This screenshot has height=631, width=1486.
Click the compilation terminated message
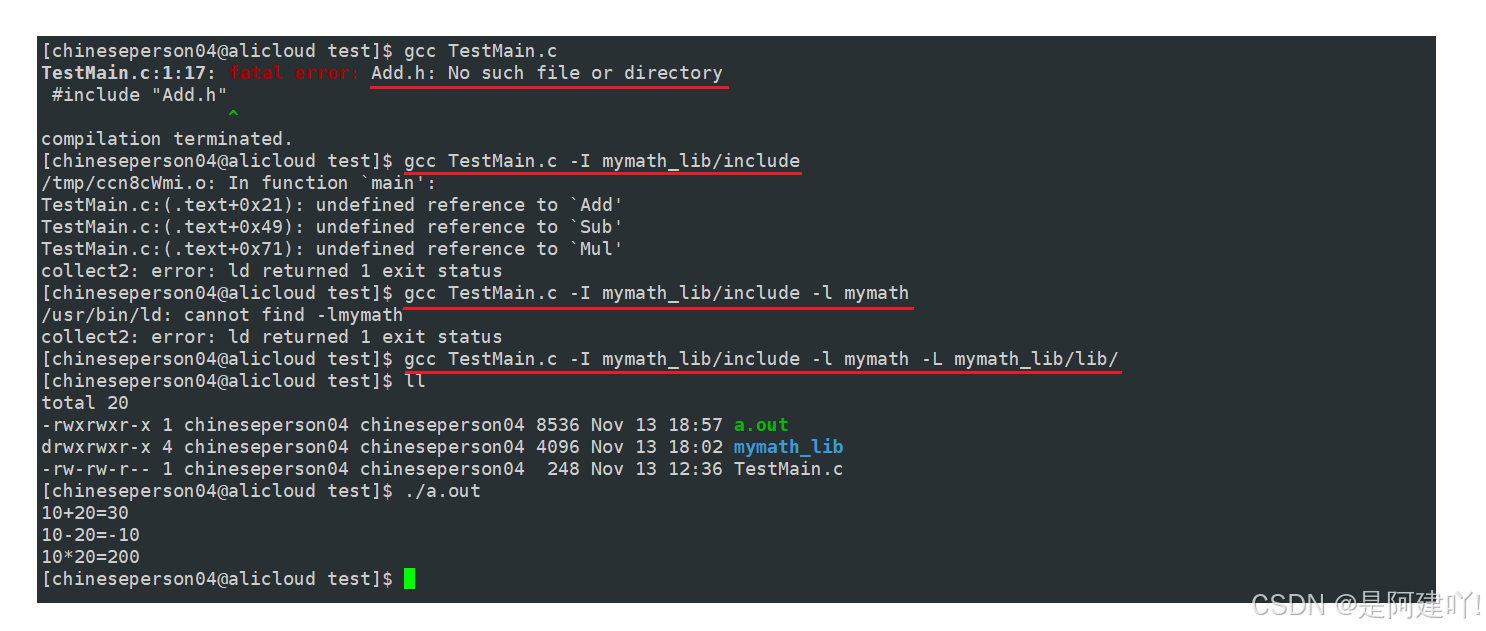point(167,139)
